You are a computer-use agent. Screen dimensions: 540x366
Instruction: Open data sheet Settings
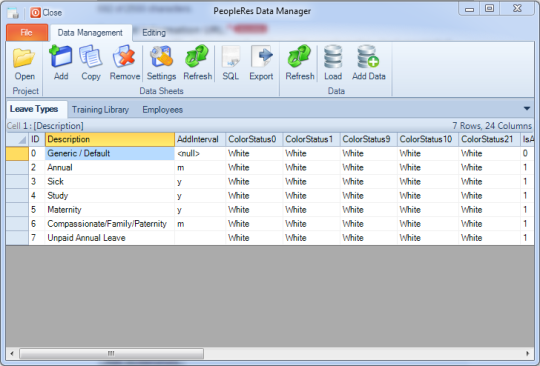tap(161, 64)
